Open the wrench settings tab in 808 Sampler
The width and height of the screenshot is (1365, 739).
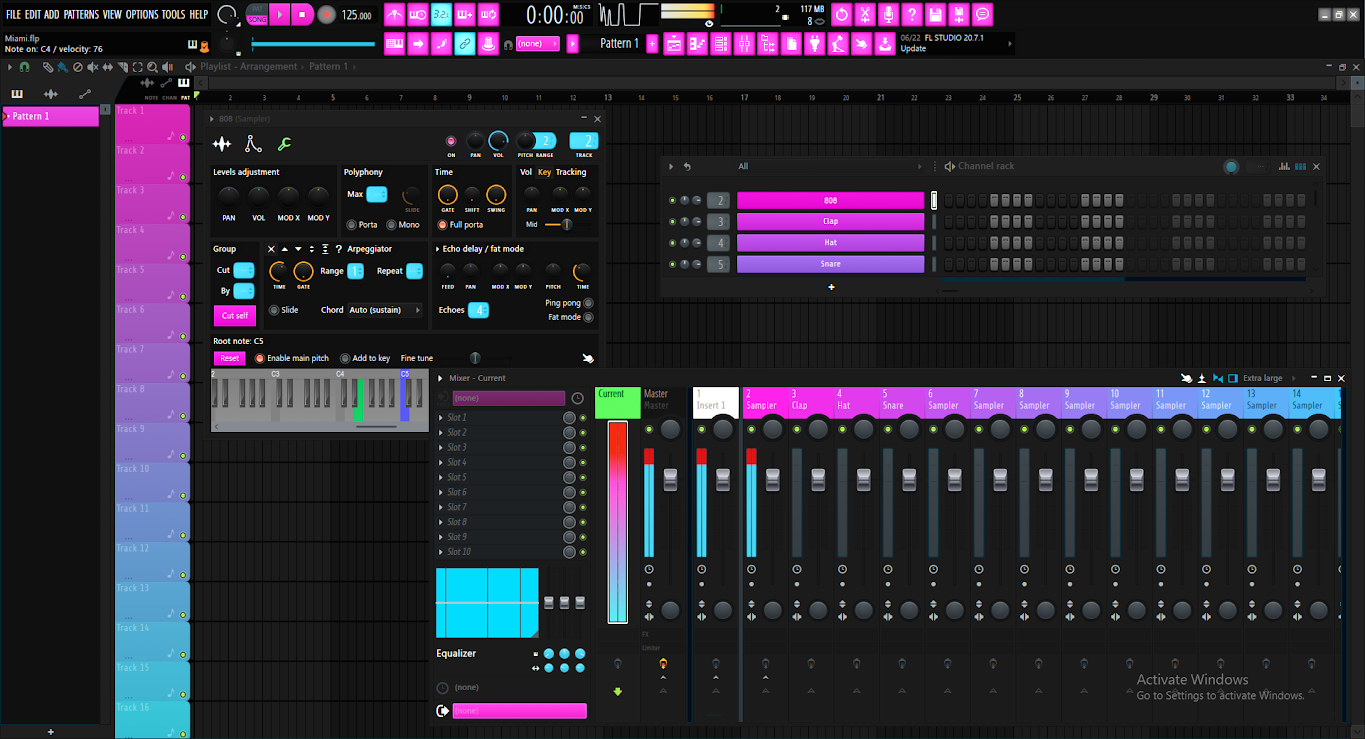(285, 144)
